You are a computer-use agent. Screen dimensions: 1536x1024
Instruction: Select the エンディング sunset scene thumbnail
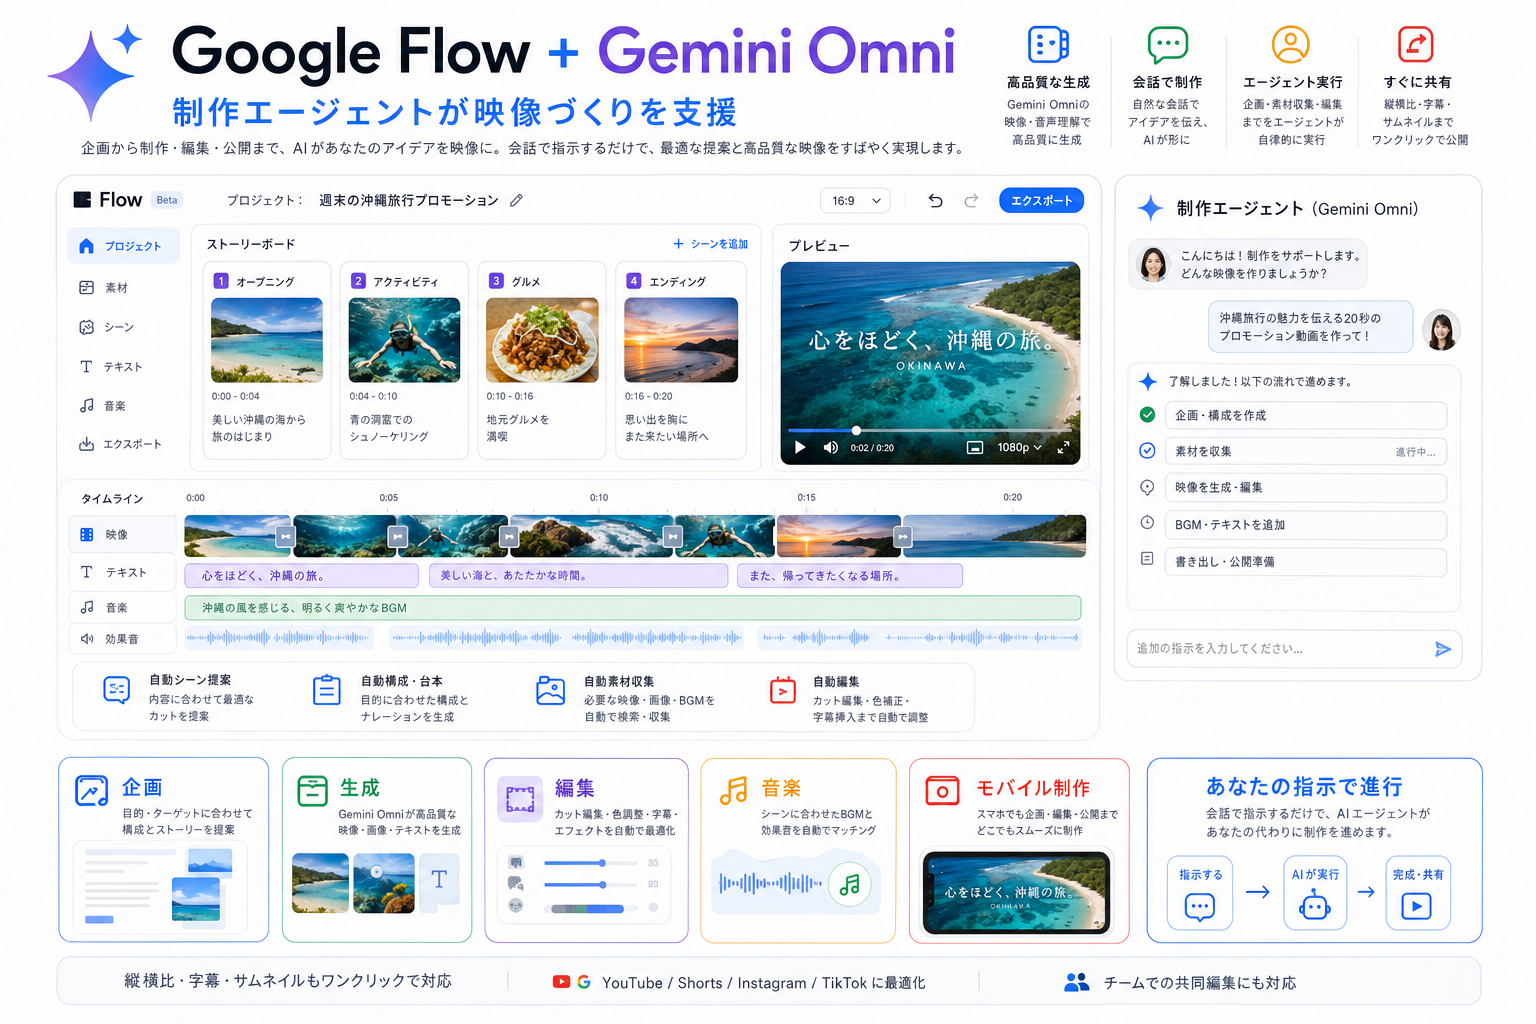click(681, 340)
